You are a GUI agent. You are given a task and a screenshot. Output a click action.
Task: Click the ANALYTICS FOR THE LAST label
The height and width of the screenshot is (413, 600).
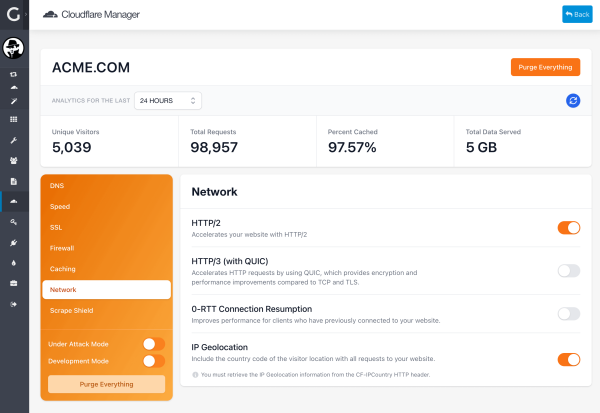point(91,101)
